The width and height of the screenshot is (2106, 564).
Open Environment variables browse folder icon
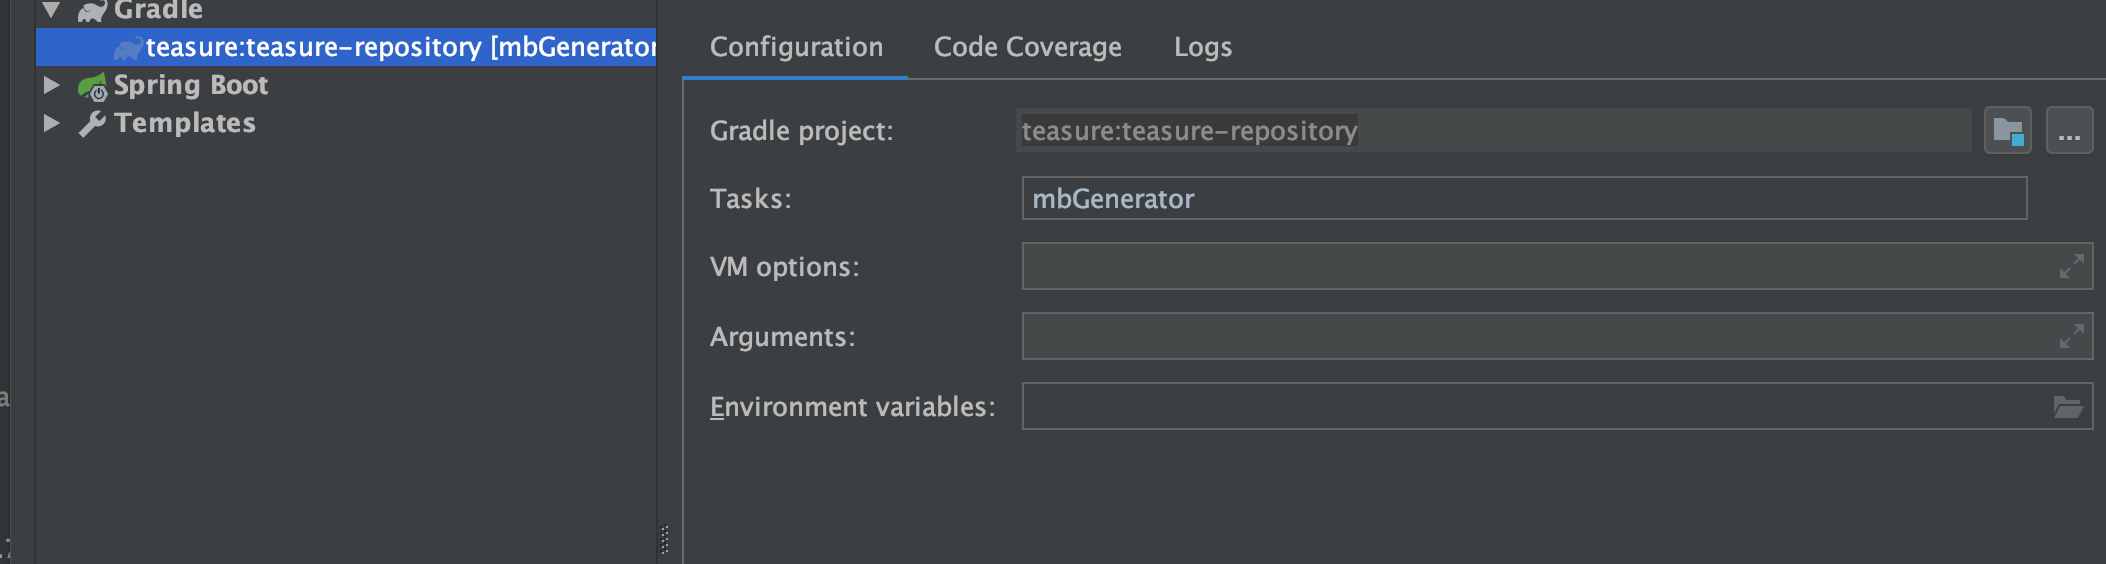(x=2067, y=407)
